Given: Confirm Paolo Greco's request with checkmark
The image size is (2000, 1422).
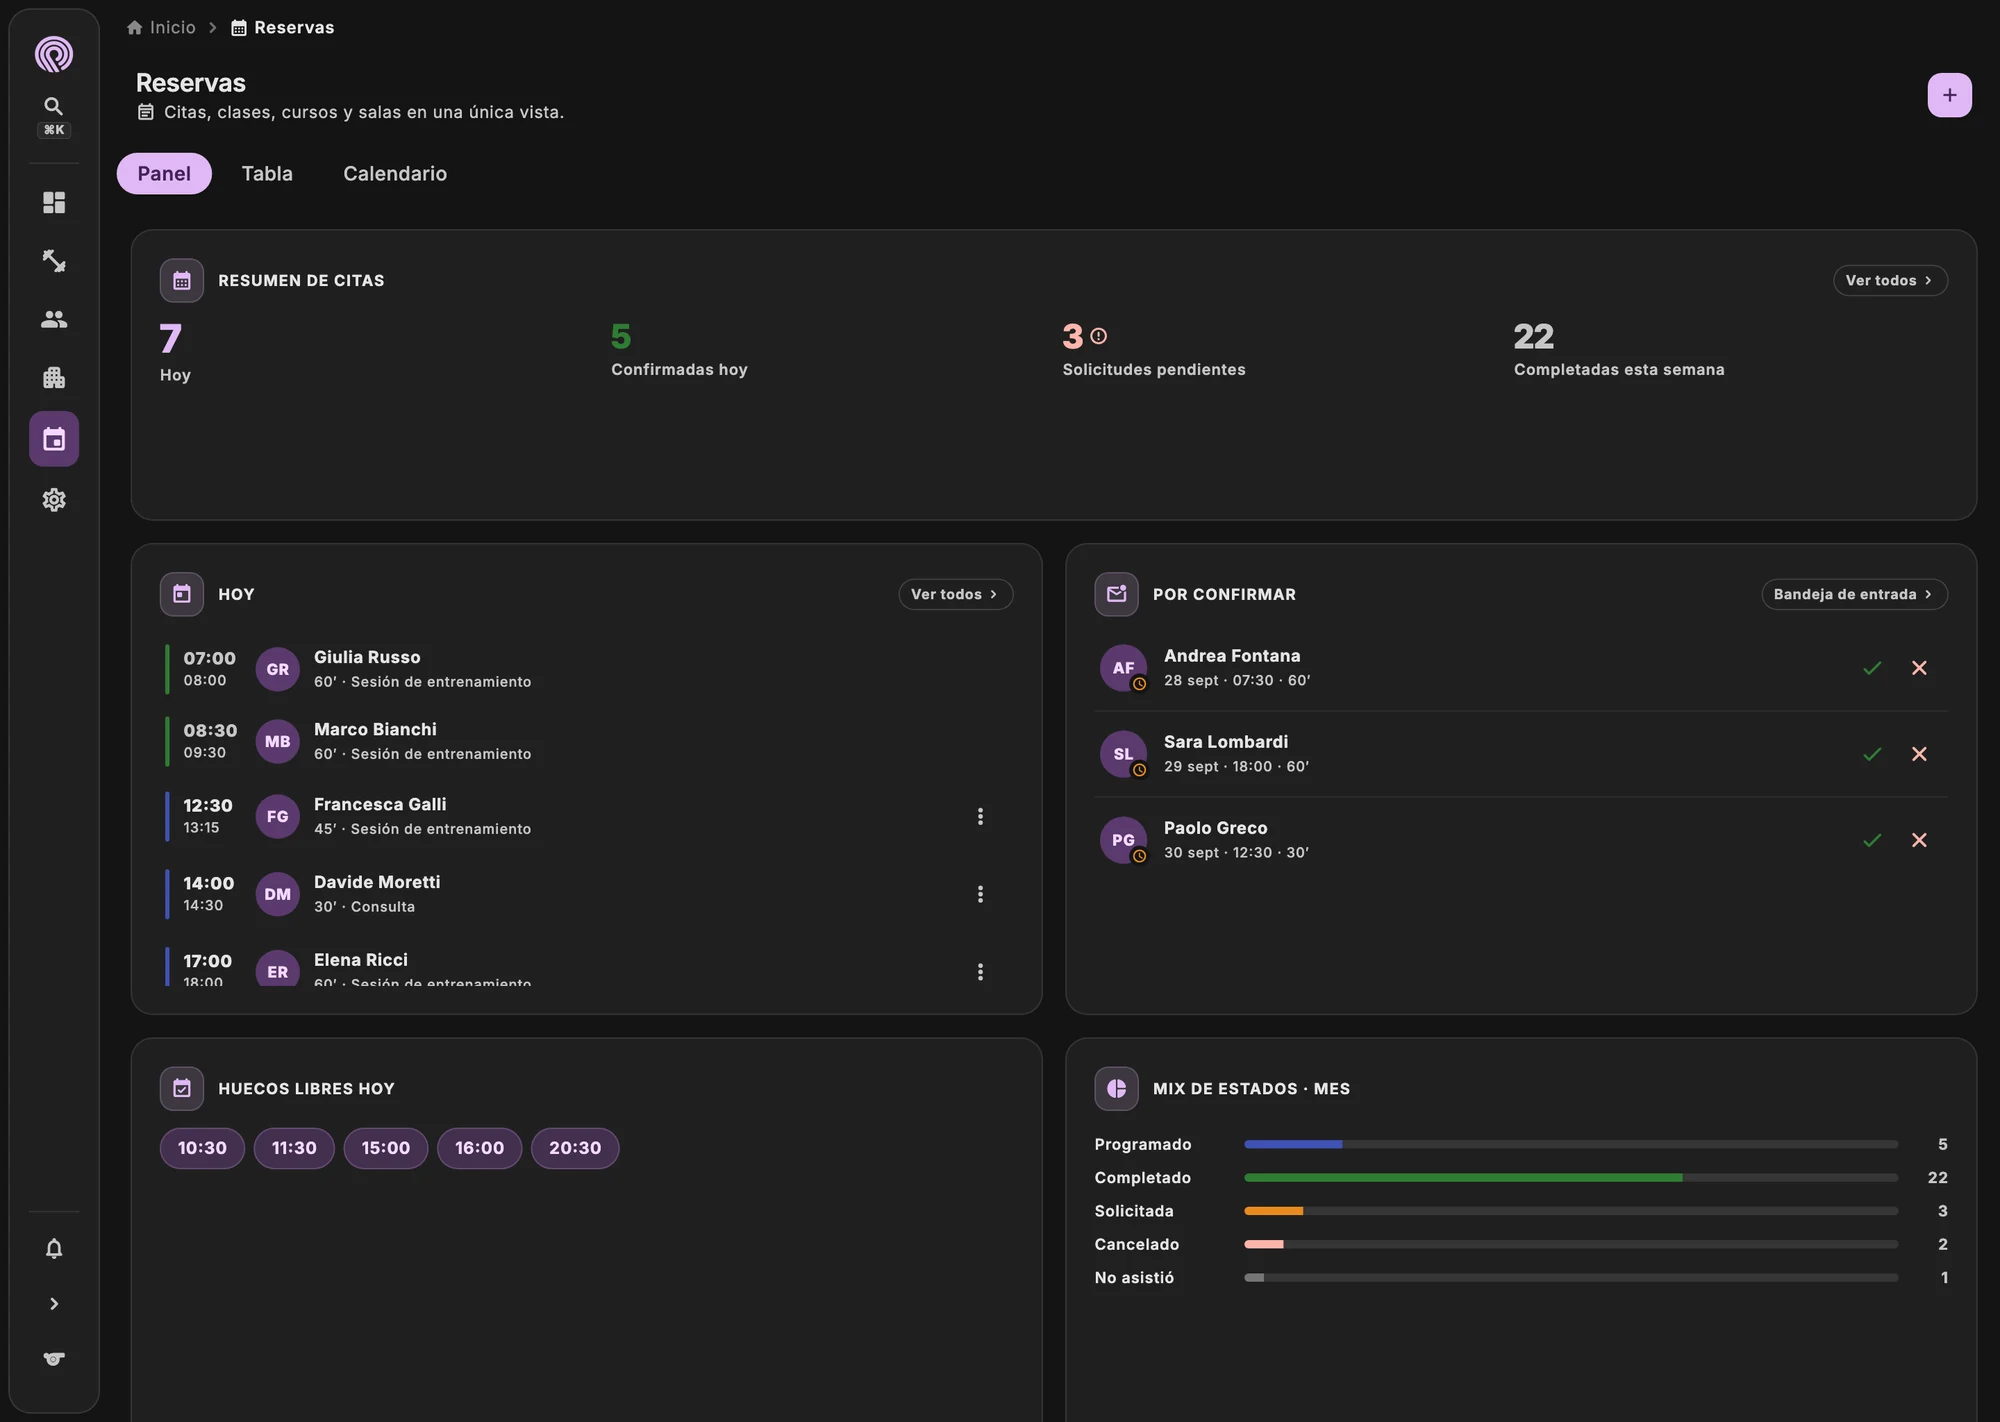Looking at the screenshot, I should click(1872, 840).
